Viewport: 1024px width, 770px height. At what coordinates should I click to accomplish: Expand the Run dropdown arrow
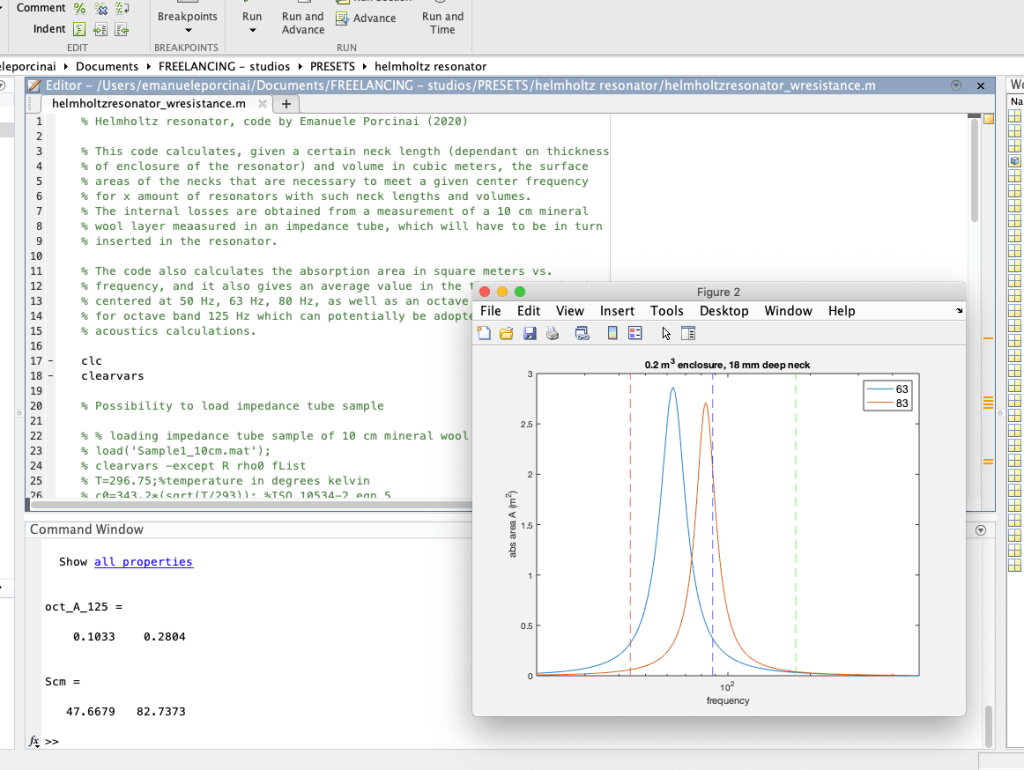[x=252, y=30]
